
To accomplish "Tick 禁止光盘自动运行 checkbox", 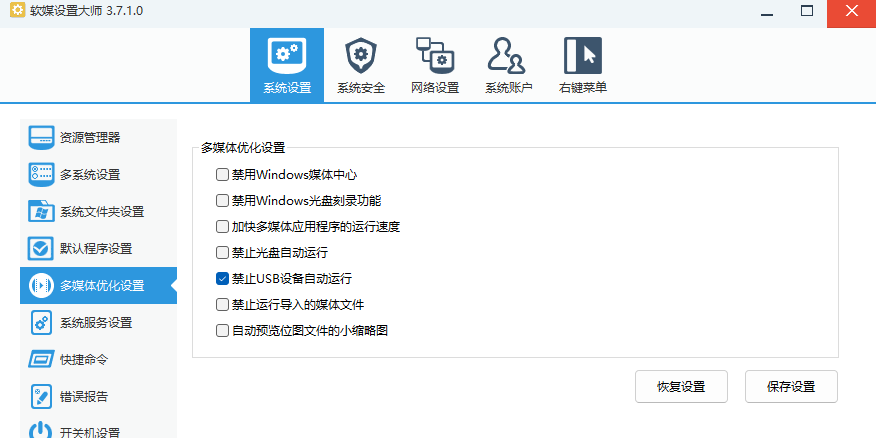I will coord(222,252).
